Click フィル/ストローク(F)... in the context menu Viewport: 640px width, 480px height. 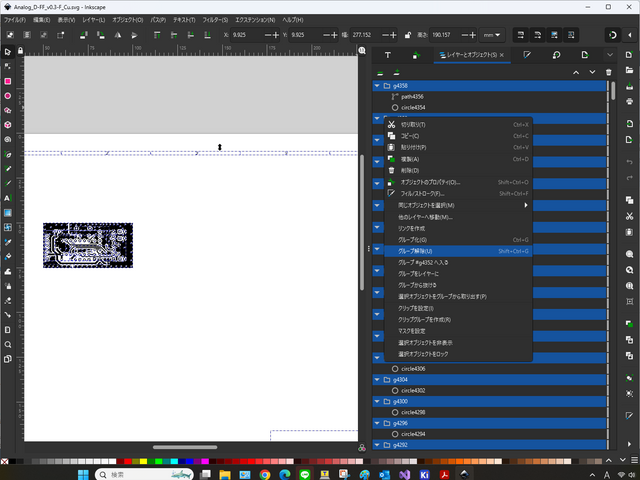(420, 193)
